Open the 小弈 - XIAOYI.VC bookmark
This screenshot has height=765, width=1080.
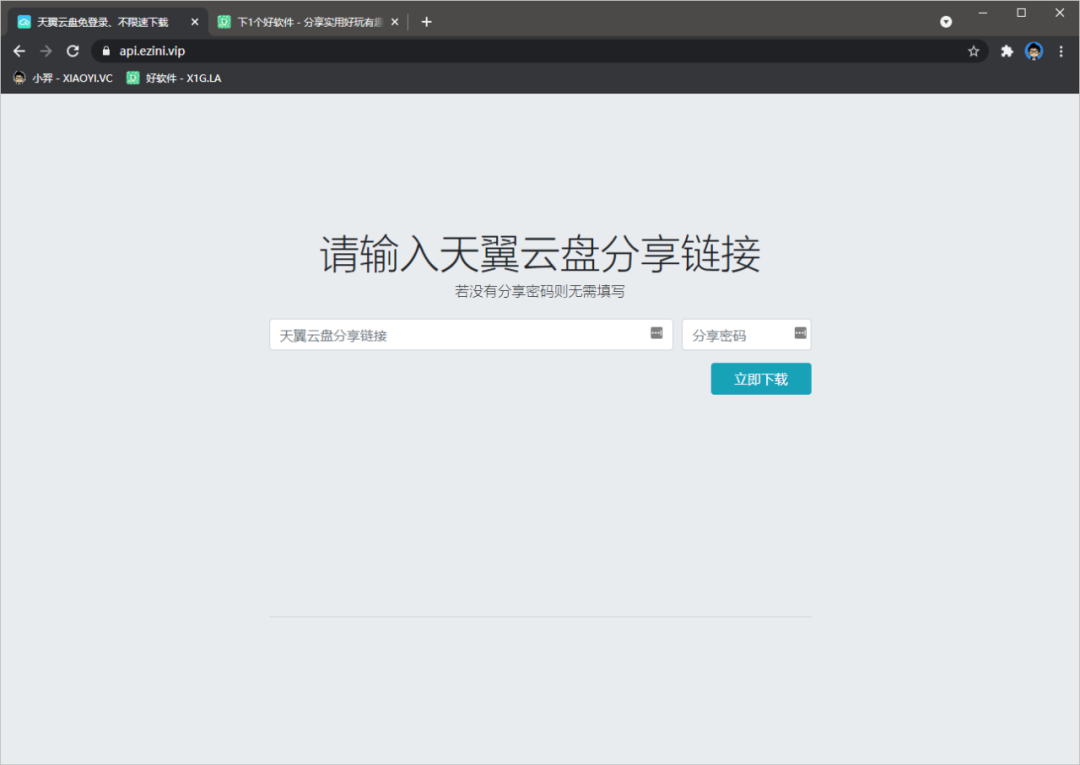click(x=64, y=78)
